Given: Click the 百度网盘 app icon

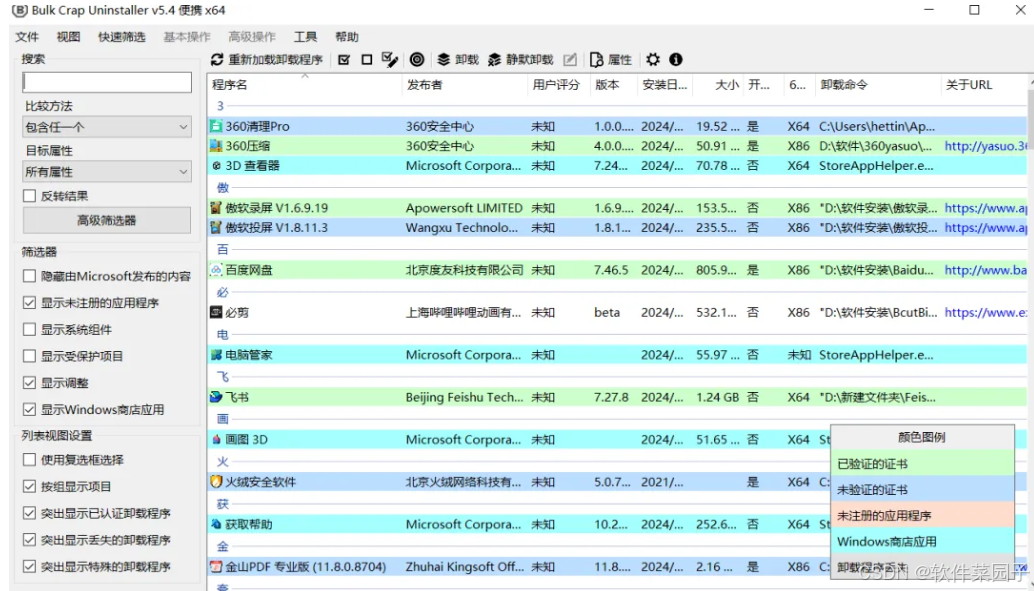Looking at the screenshot, I should tap(216, 270).
